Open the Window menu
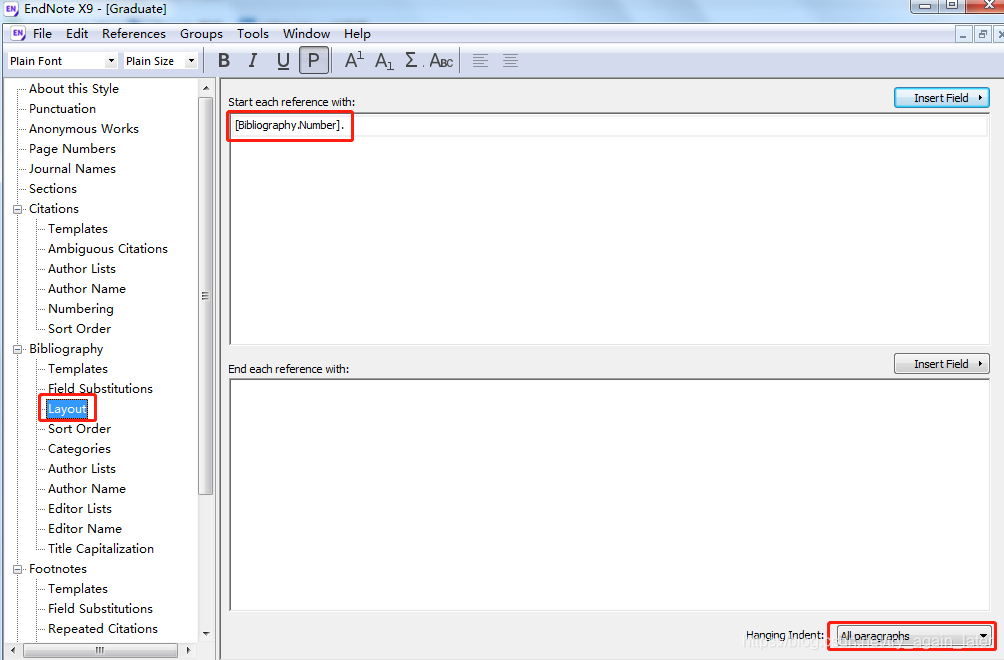Screen dimensions: 1004x660 pos(307,33)
